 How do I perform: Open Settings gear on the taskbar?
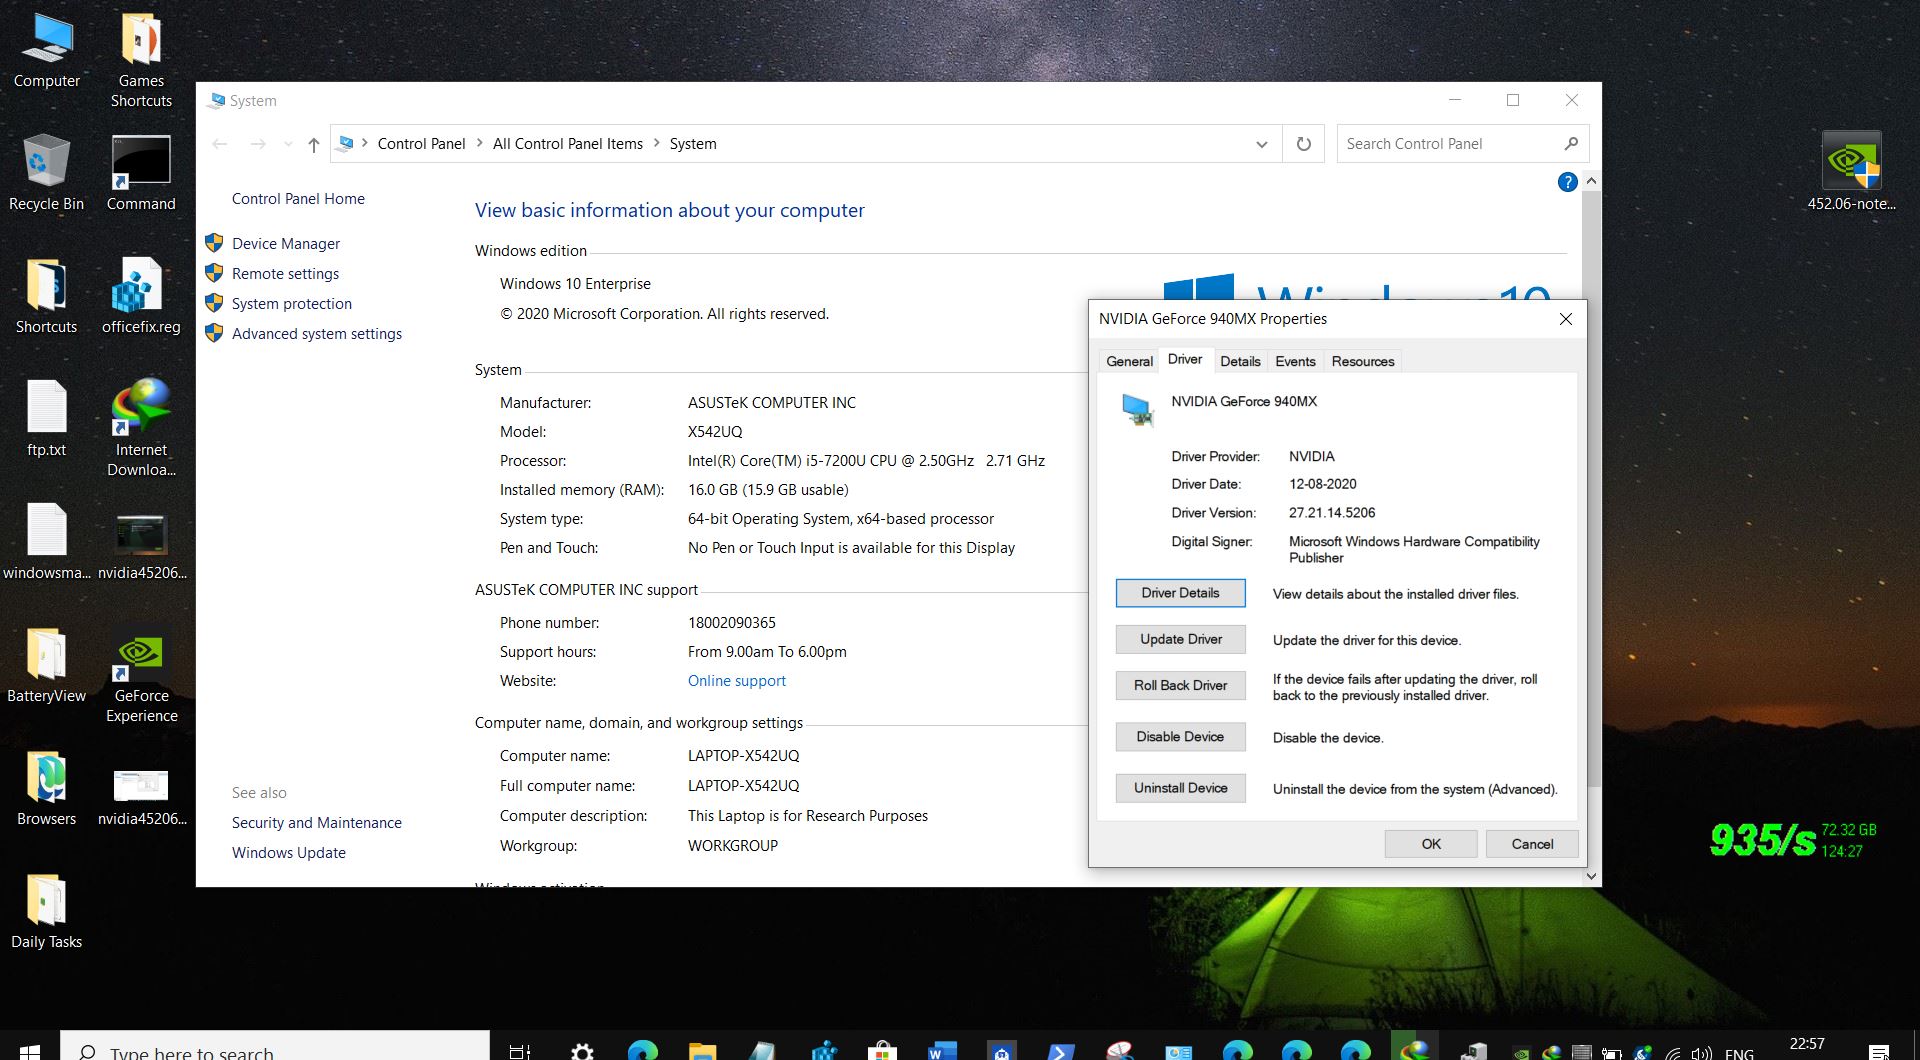582,1051
